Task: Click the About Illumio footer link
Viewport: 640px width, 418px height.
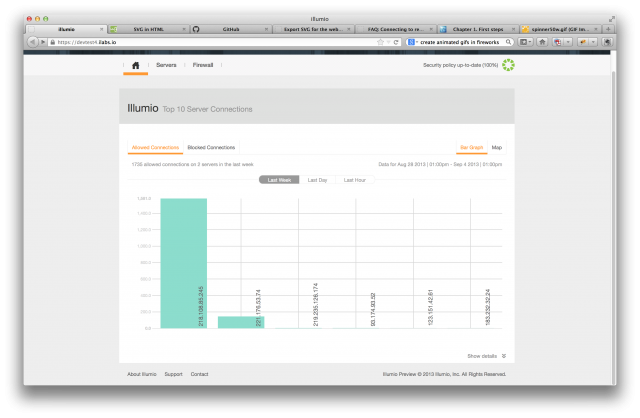Action: (142, 374)
